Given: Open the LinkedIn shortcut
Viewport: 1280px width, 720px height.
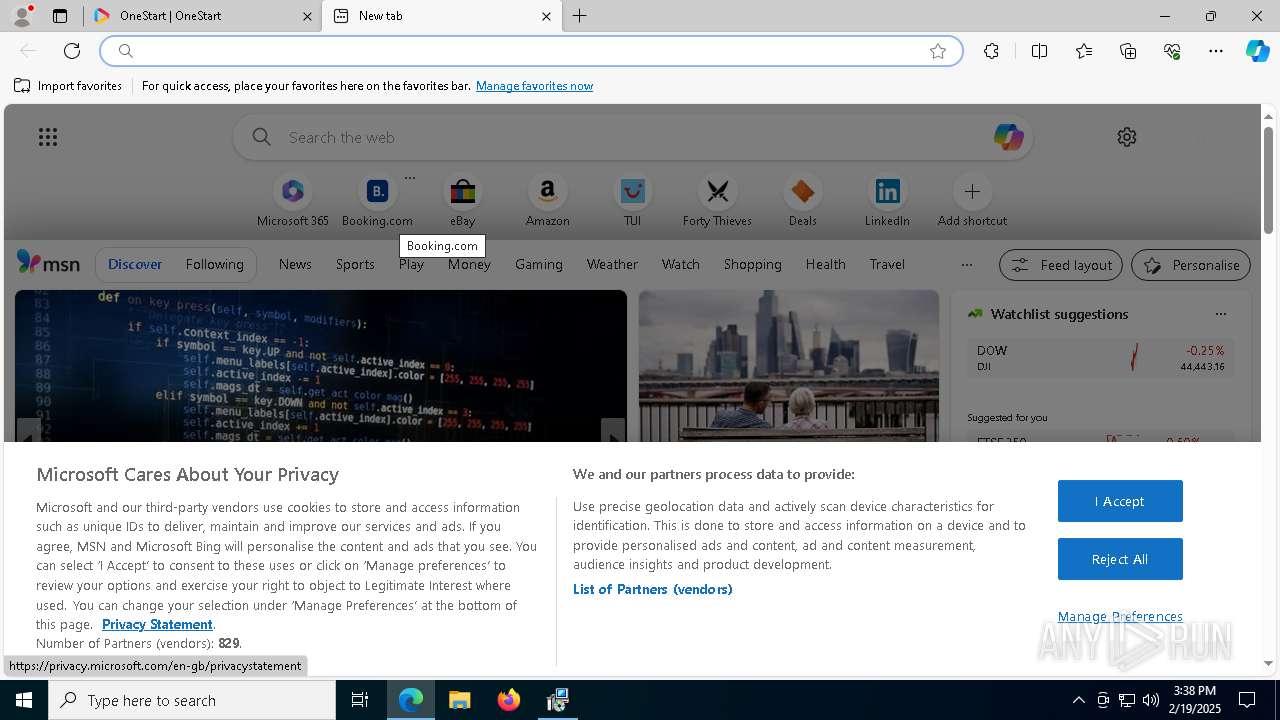Looking at the screenshot, I should pyautogui.click(x=887, y=201).
